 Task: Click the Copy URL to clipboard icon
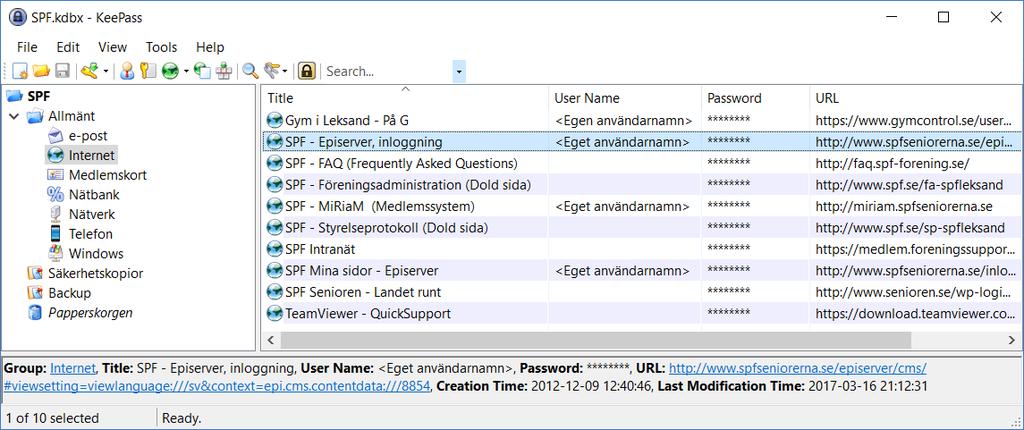203,71
